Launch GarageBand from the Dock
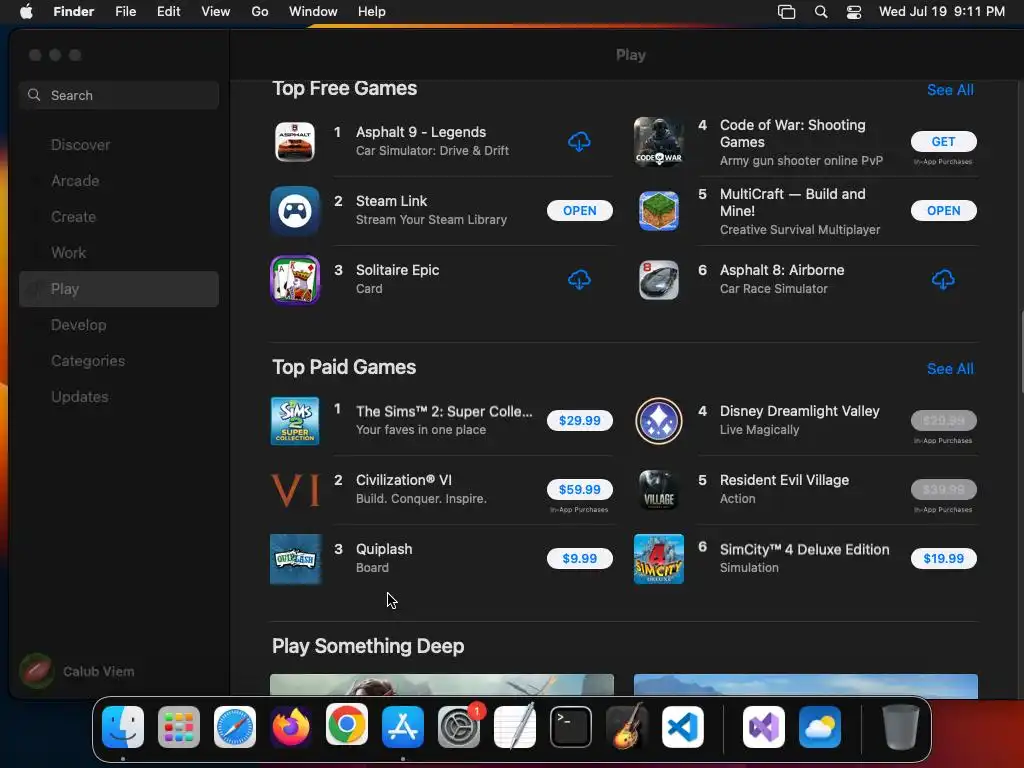The height and width of the screenshot is (768, 1024). (627, 727)
